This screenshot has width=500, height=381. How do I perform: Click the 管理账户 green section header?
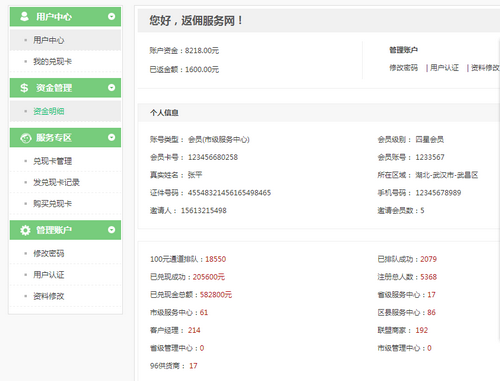click(65, 230)
